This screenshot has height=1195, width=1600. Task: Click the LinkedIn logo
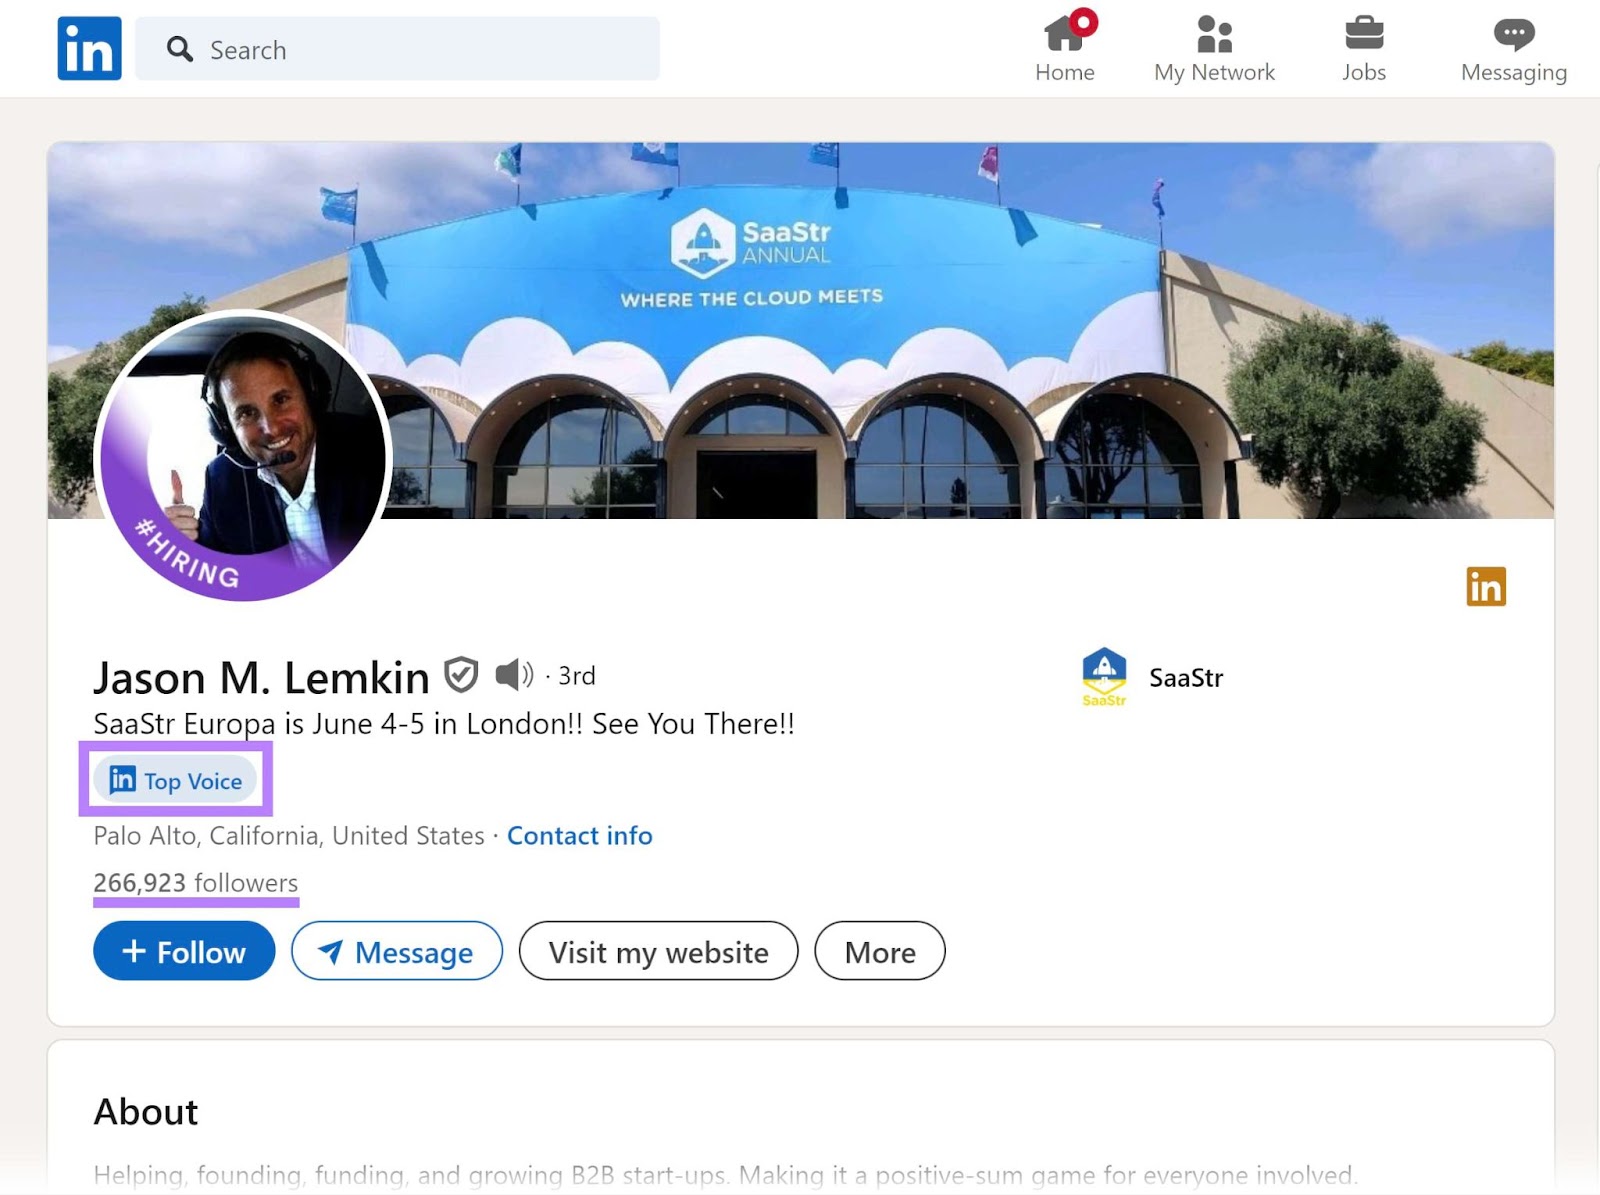click(89, 48)
